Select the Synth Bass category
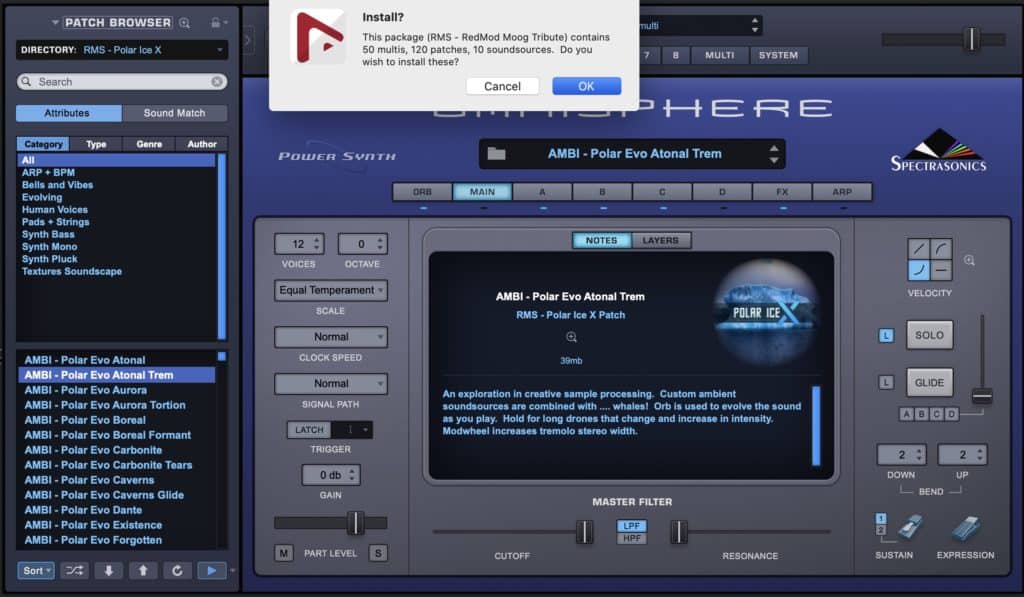The height and width of the screenshot is (597, 1024). (116, 234)
